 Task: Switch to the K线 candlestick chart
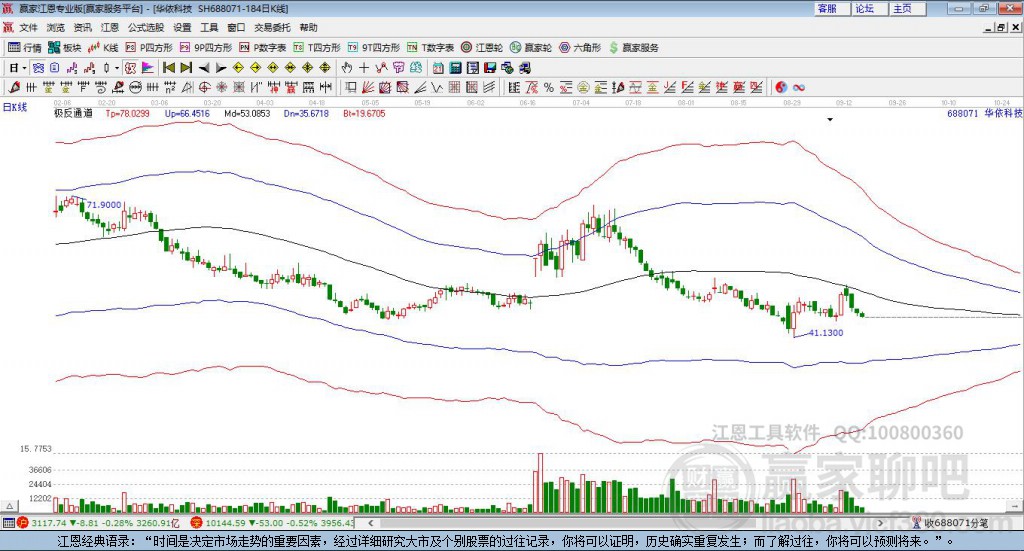pos(103,48)
